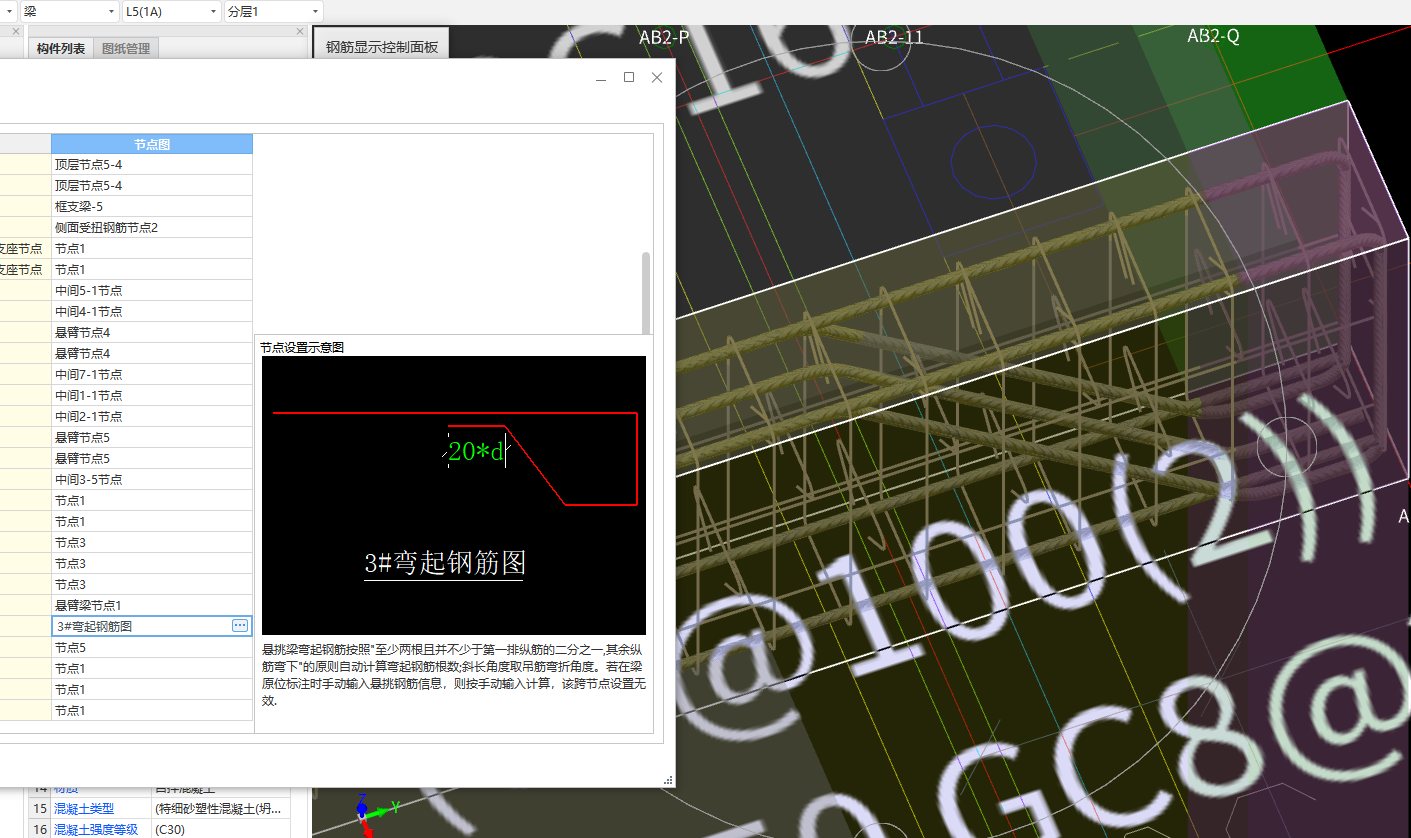
Task: Click the 3#弯起钢筋图 preview diagram
Action: click(x=454, y=495)
